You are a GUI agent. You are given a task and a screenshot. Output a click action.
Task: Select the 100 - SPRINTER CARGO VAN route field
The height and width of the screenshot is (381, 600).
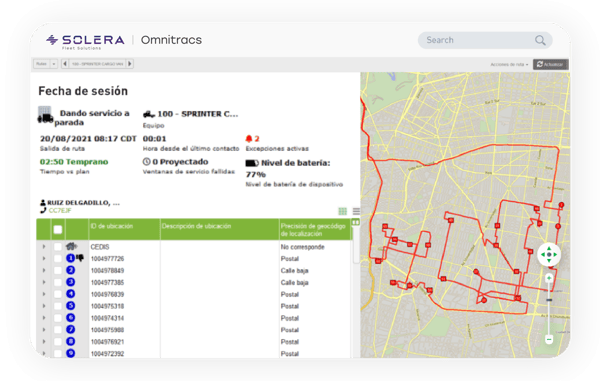[98, 64]
